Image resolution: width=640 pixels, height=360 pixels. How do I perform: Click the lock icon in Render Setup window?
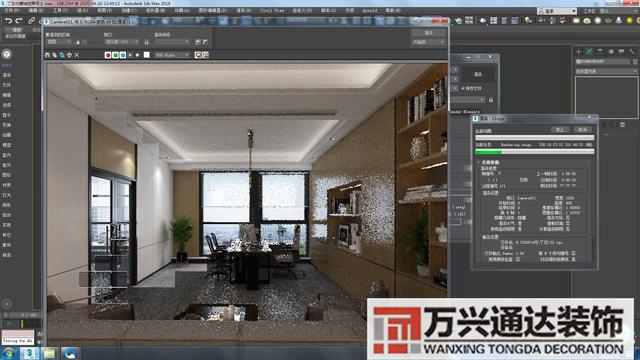pyautogui.click(x=491, y=100)
